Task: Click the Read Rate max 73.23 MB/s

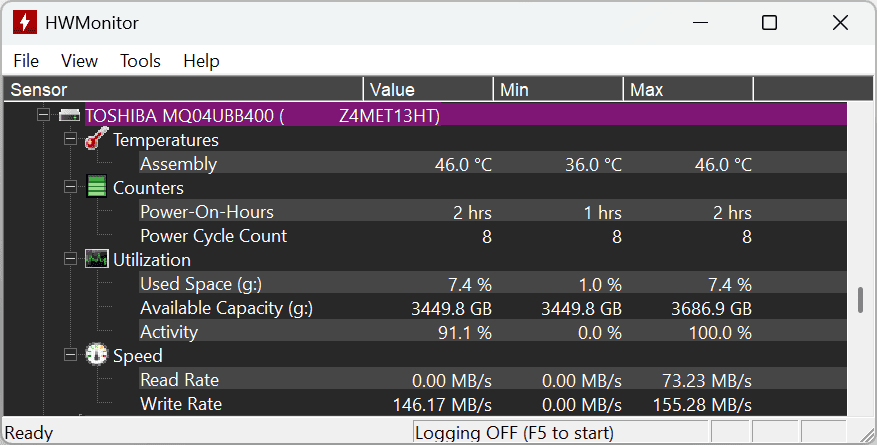Action: [707, 381]
